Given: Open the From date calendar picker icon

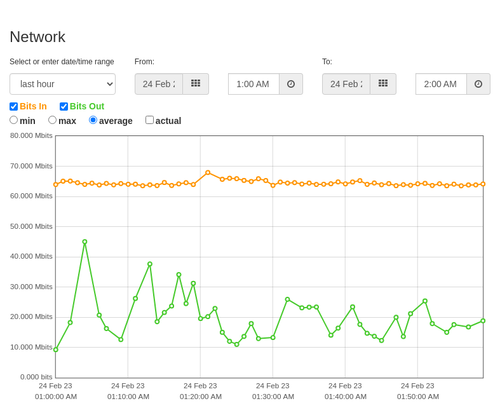Looking at the screenshot, I should [x=196, y=84].
